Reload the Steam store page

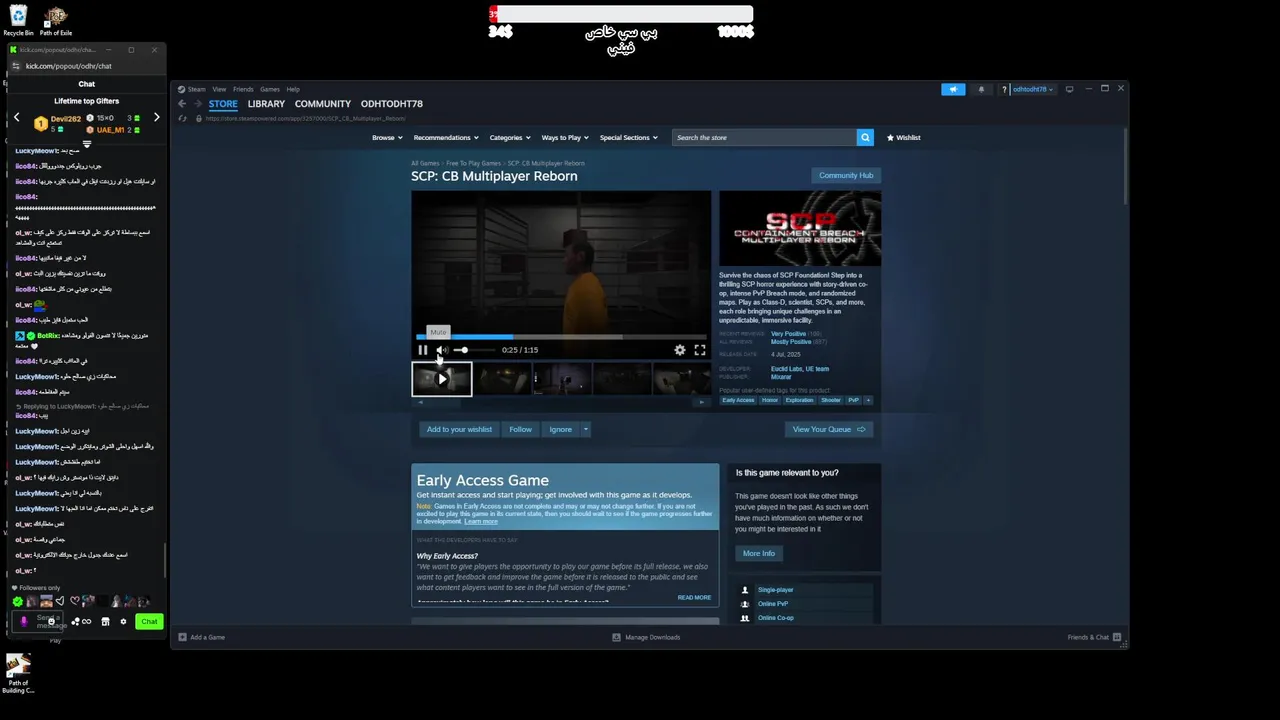pyautogui.click(x=182, y=118)
